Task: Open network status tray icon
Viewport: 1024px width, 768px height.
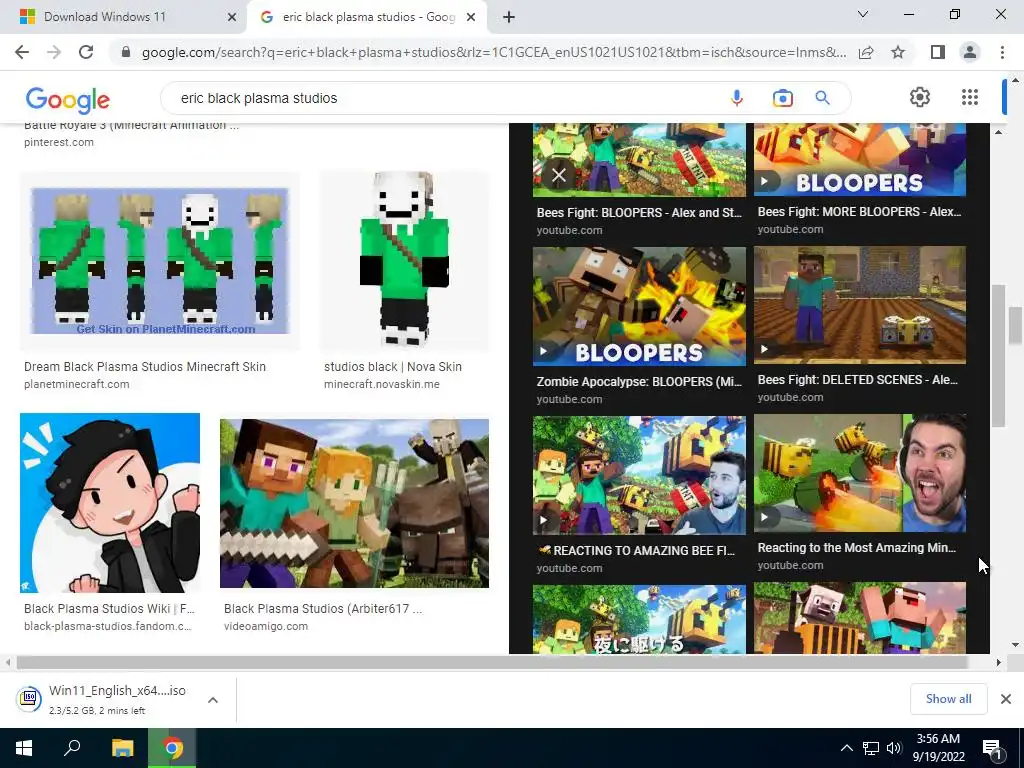Action: tap(871, 748)
